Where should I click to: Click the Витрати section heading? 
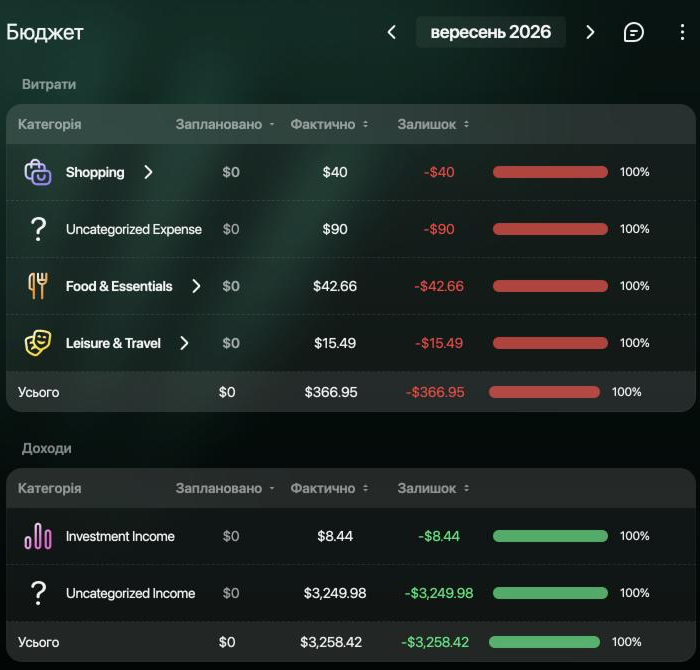49,84
